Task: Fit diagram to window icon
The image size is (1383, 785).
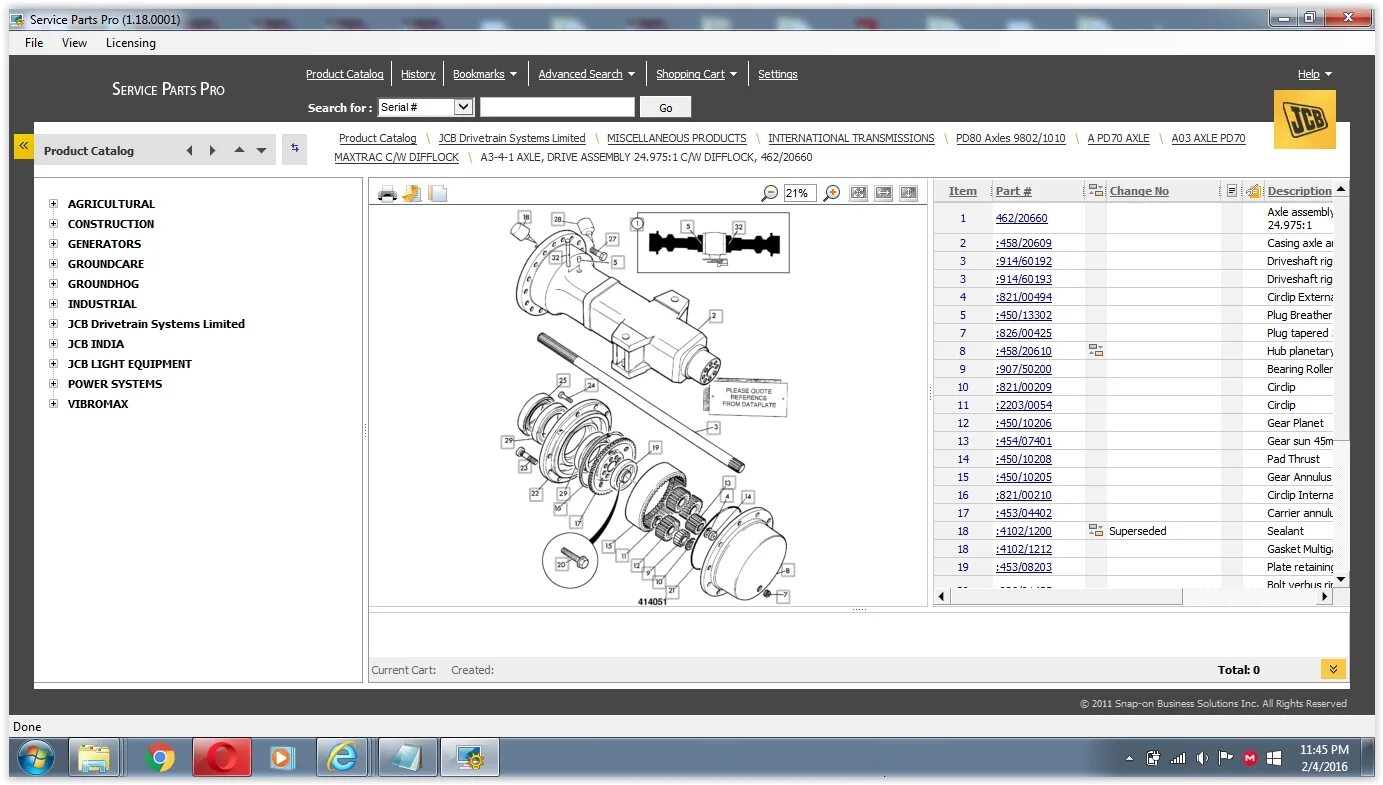Action: click(858, 193)
